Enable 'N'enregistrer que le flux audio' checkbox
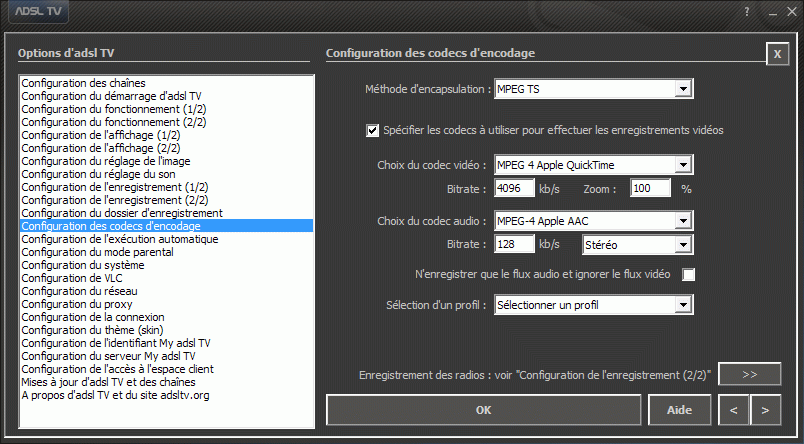804x444 pixels. (x=689, y=274)
